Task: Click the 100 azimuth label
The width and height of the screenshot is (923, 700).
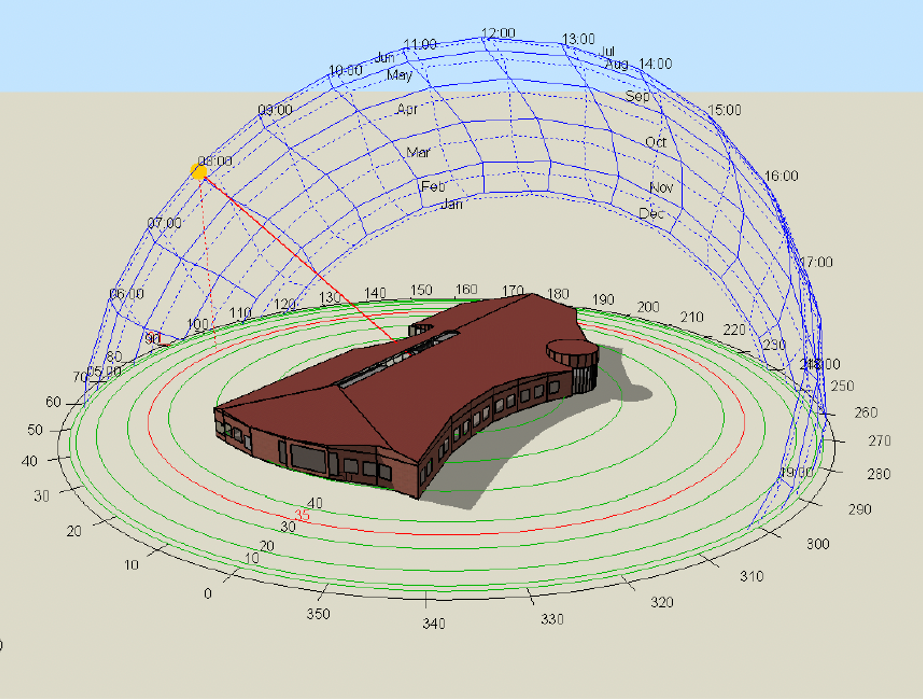Action: pyautogui.click(x=197, y=324)
